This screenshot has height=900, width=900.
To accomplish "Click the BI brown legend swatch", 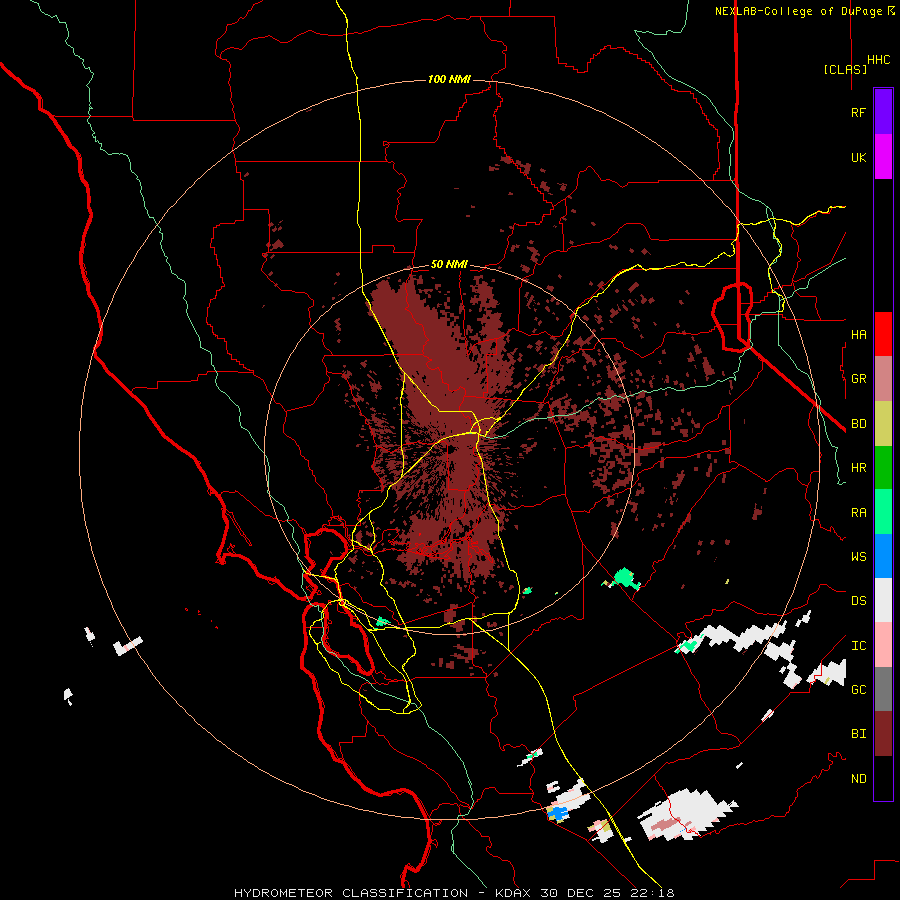I will (883, 734).
